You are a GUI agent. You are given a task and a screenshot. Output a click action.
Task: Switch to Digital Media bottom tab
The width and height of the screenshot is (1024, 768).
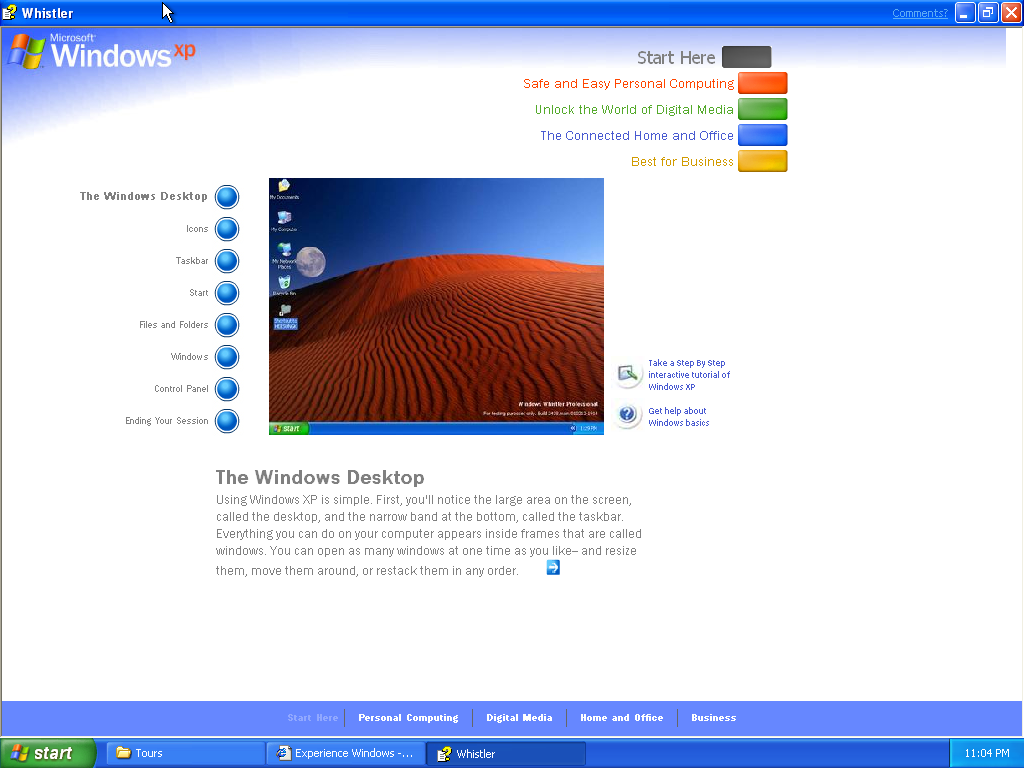pos(519,718)
